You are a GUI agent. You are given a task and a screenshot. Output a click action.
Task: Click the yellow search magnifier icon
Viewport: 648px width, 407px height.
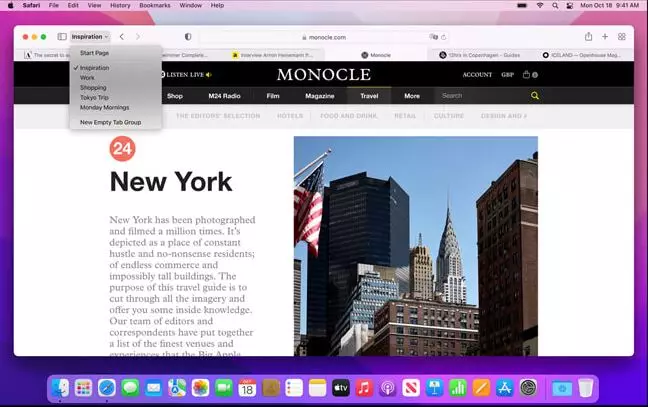tap(535, 96)
